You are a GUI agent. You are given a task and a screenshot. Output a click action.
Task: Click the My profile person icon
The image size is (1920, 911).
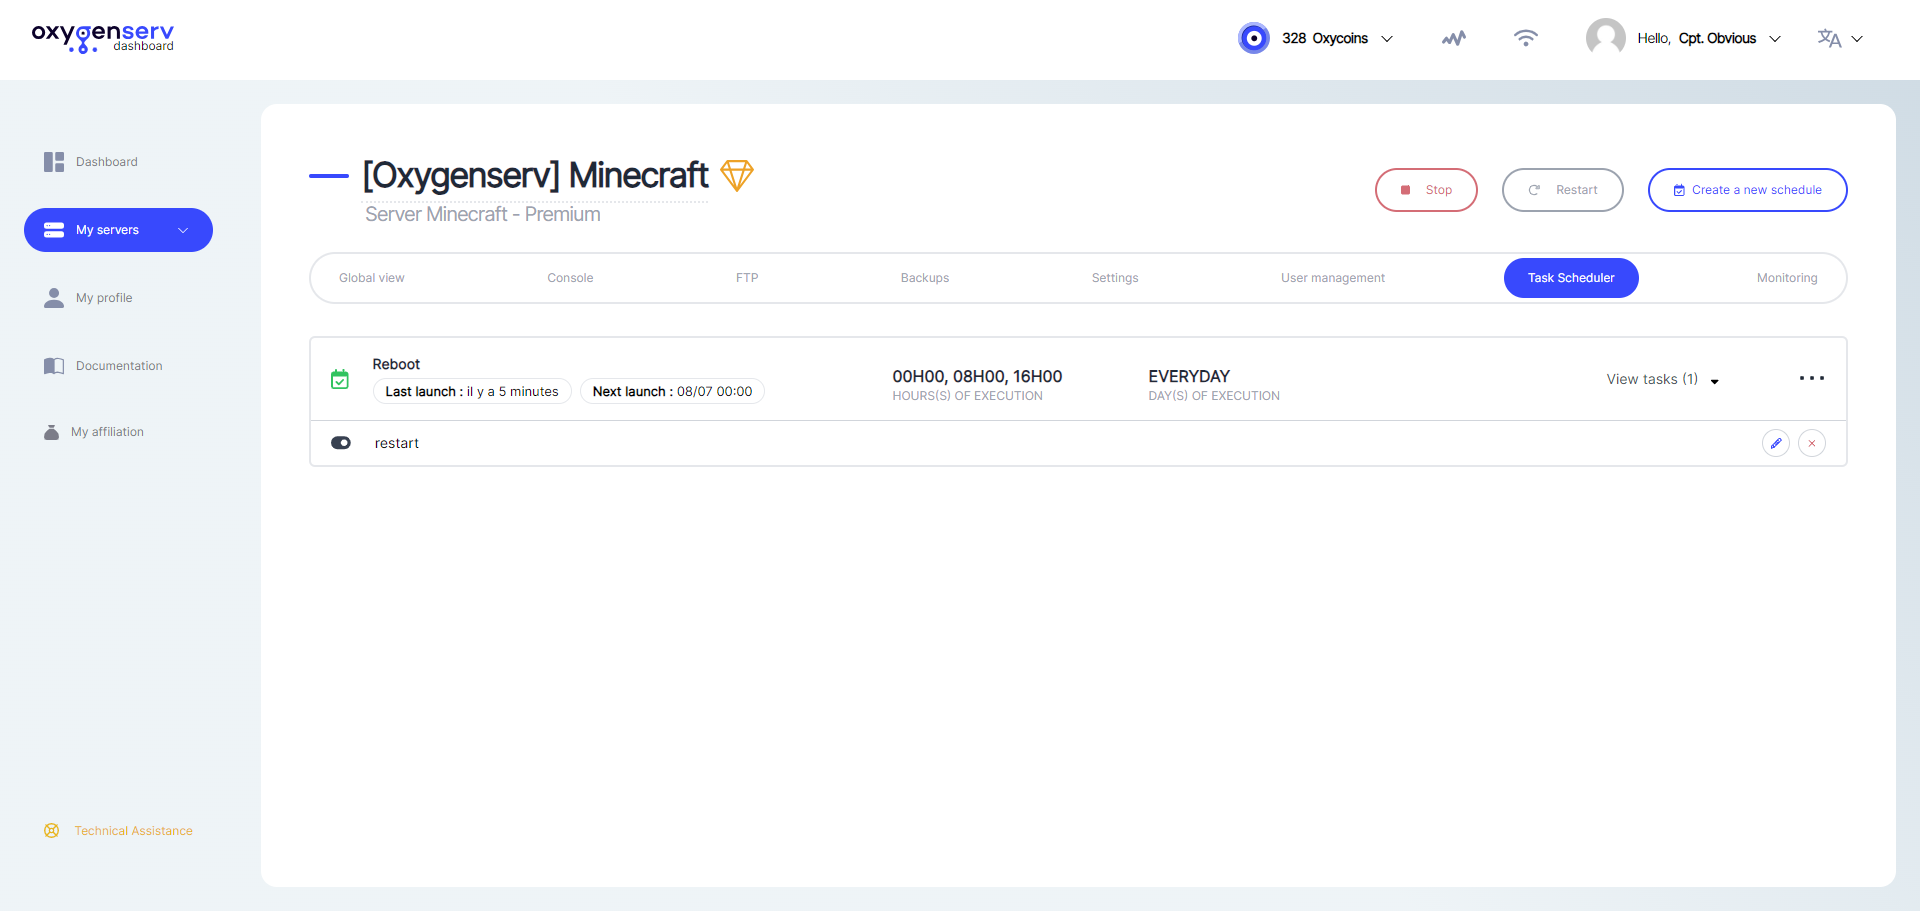tap(54, 298)
